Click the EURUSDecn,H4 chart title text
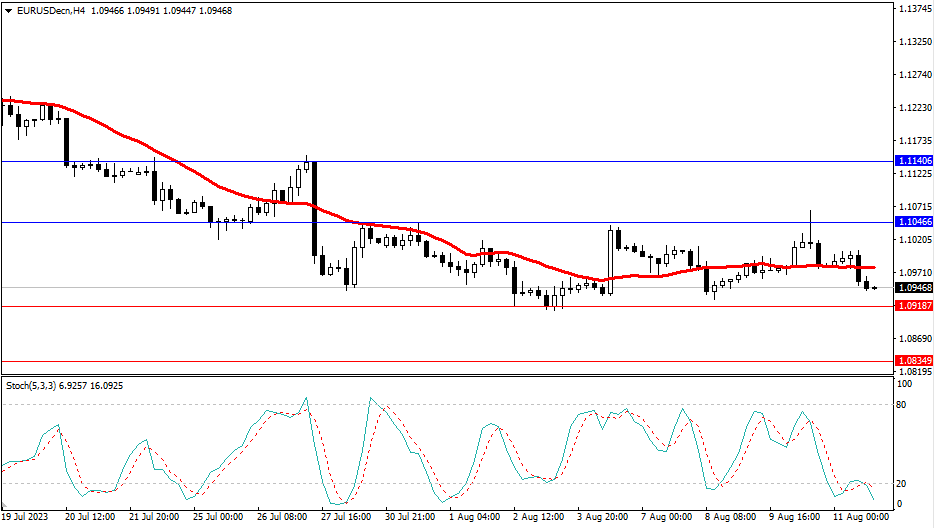The image size is (934, 528). [47, 9]
